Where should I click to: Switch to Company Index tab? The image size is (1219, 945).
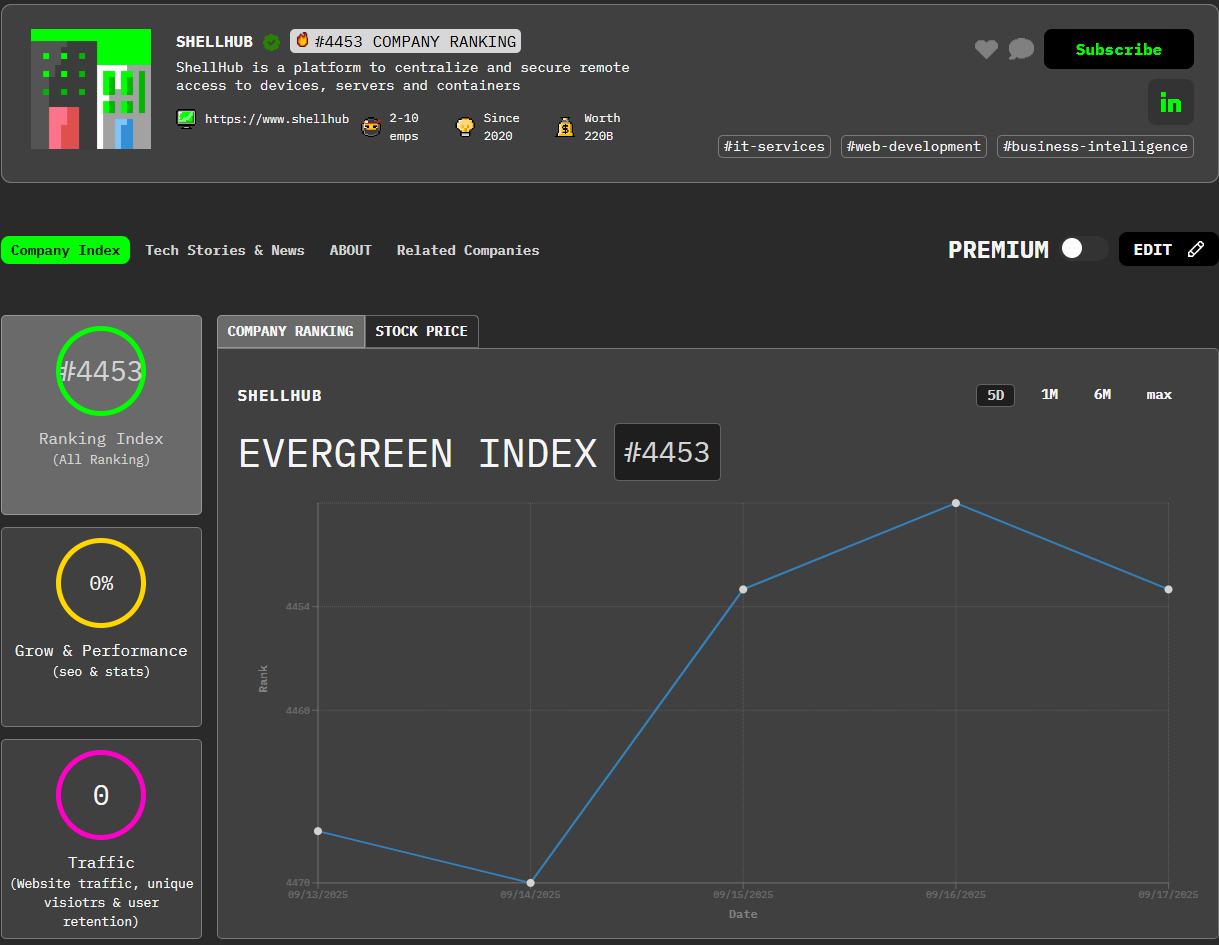(66, 250)
